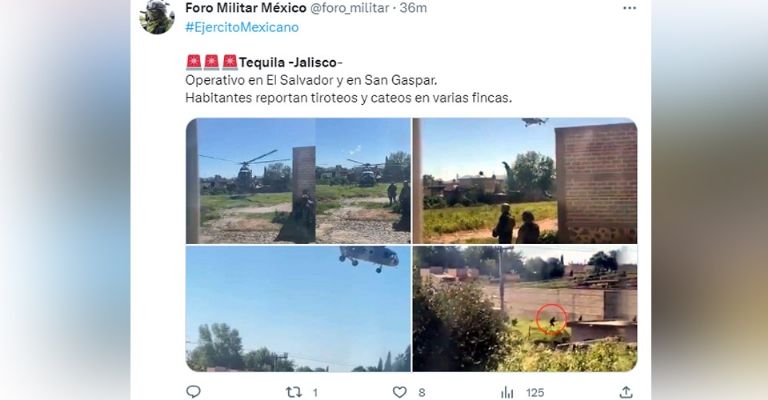768x400 pixels.
Task: Click the Tequila -Jalisco- bold heading text
Action: [x=291, y=63]
